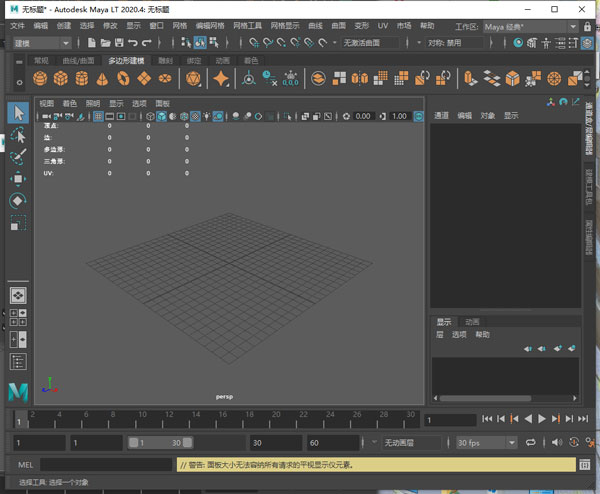Switch to single perspective view layout
The image size is (600, 494).
click(18, 295)
